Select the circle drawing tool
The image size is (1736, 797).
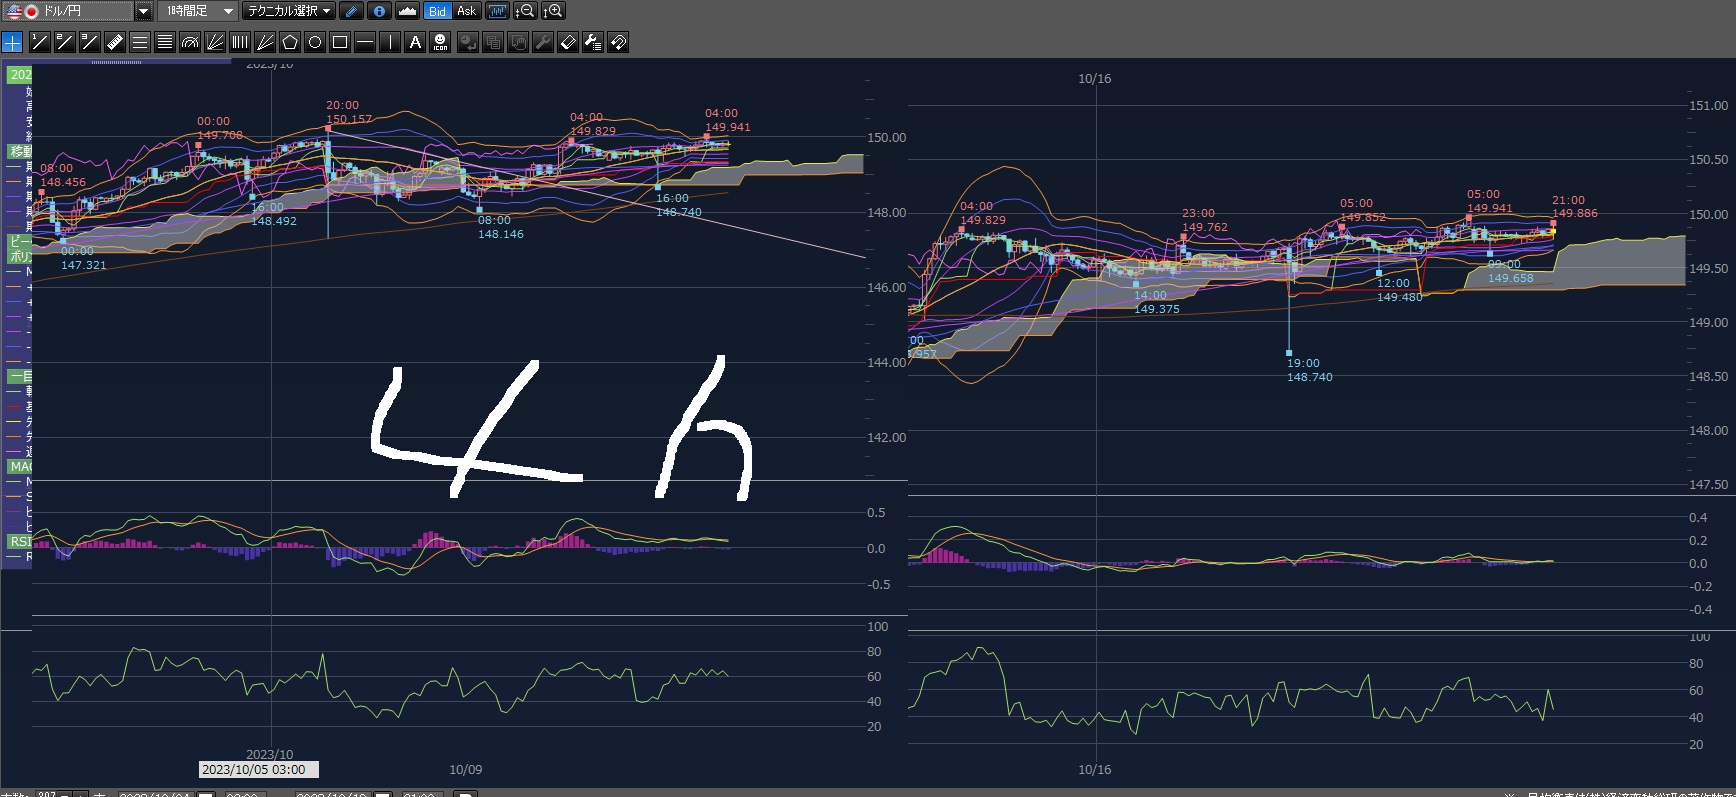point(315,42)
